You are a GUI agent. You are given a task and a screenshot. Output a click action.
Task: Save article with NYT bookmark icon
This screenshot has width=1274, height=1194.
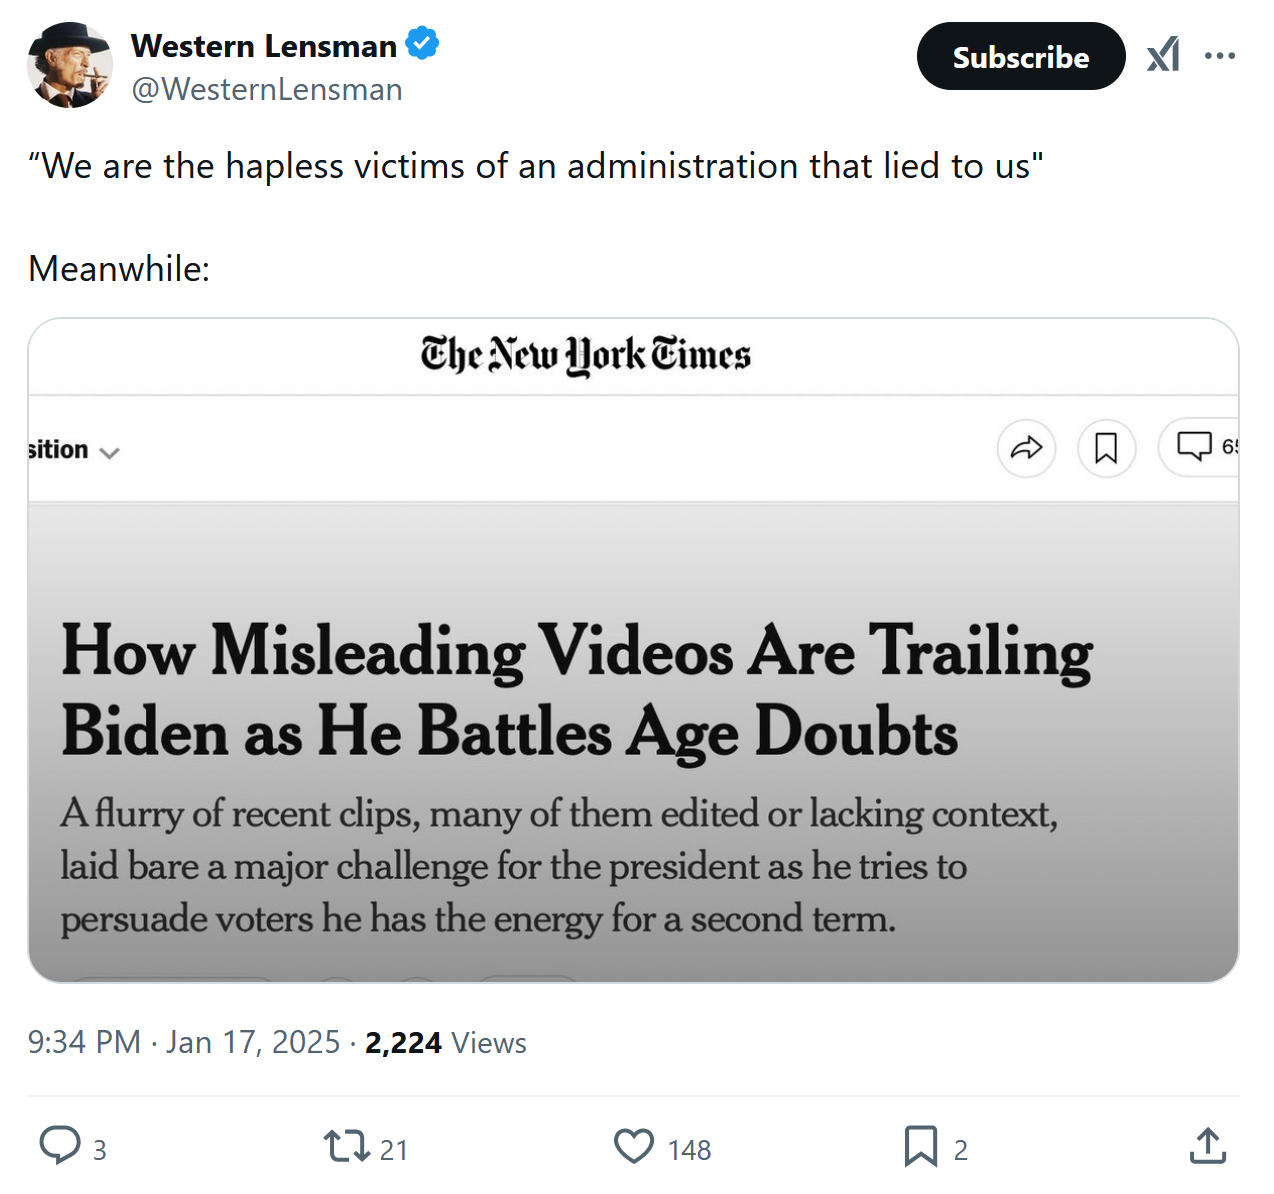click(x=1106, y=448)
